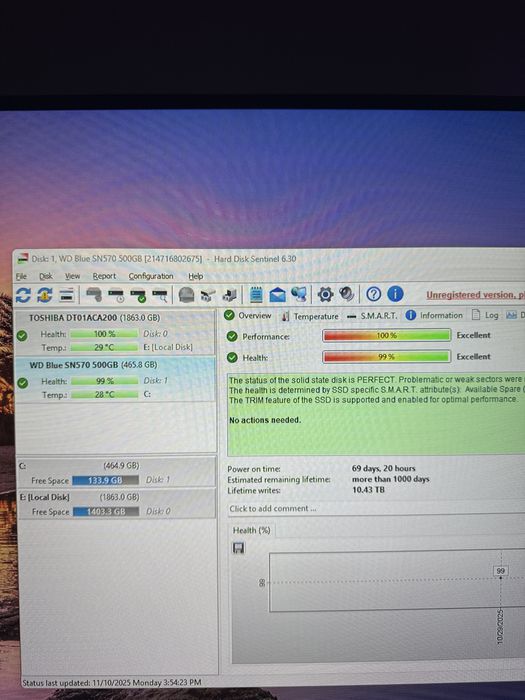
Task: Click the blue refresh arrows toolbar icon
Action: 23,295
